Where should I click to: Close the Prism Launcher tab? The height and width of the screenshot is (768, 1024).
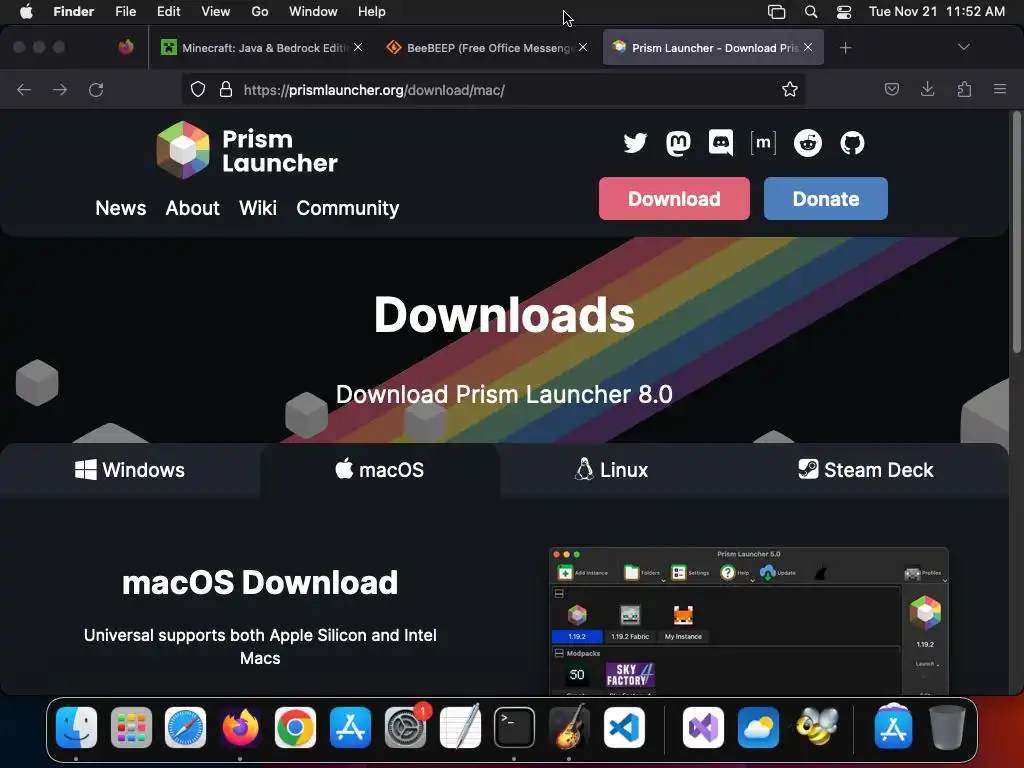tap(808, 47)
